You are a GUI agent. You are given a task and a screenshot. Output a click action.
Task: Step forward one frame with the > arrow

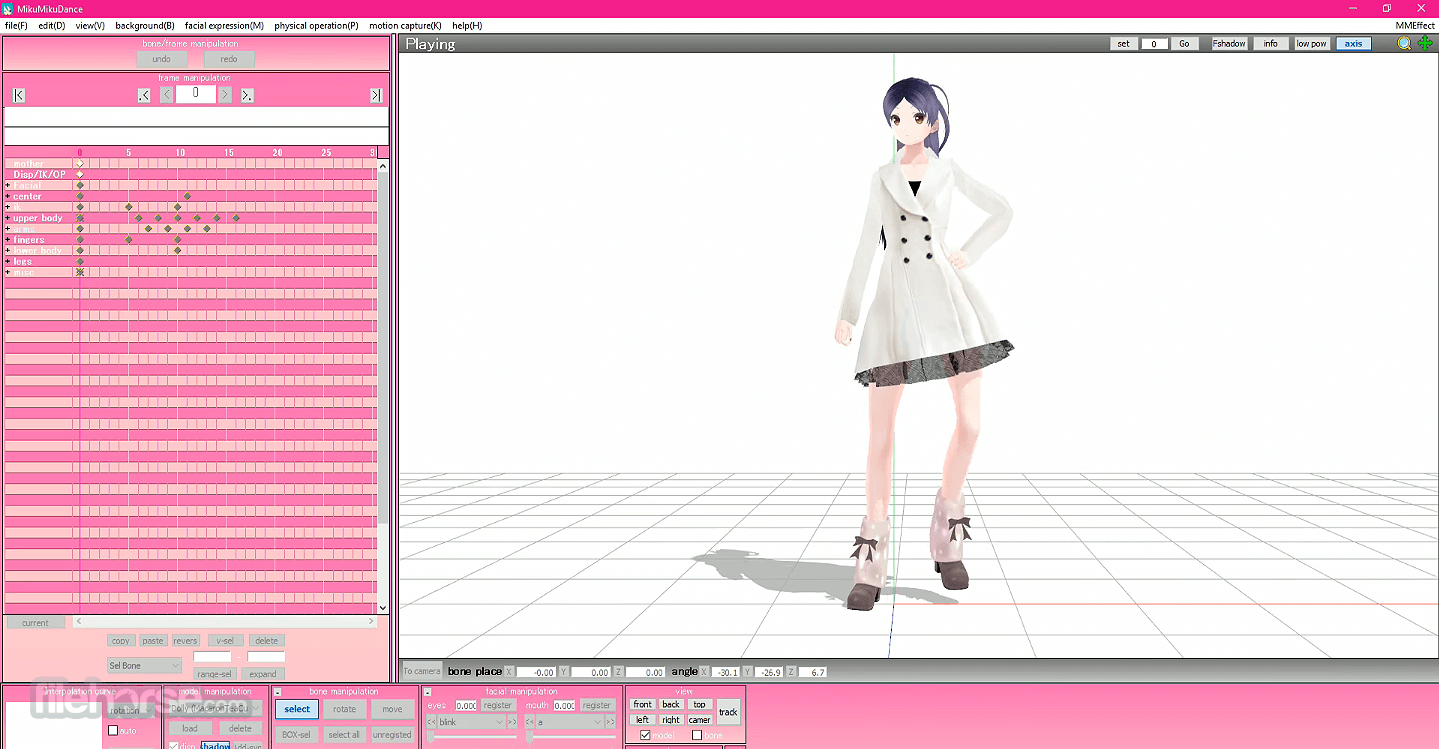225,95
